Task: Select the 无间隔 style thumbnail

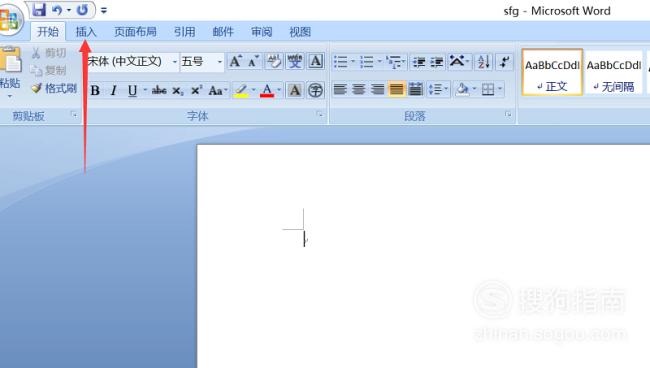Action: (614, 73)
